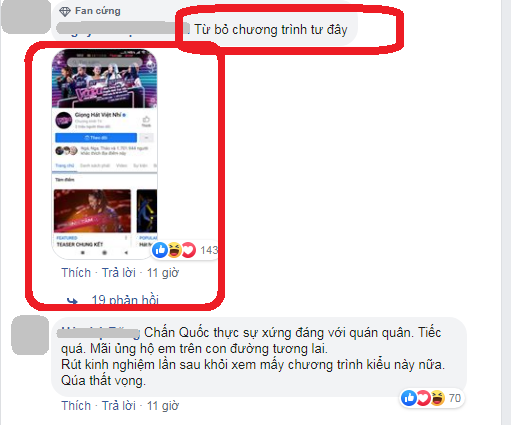Click the heart reaction on Chấn Quốc comment
The image size is (511, 425).
[x=423, y=398]
